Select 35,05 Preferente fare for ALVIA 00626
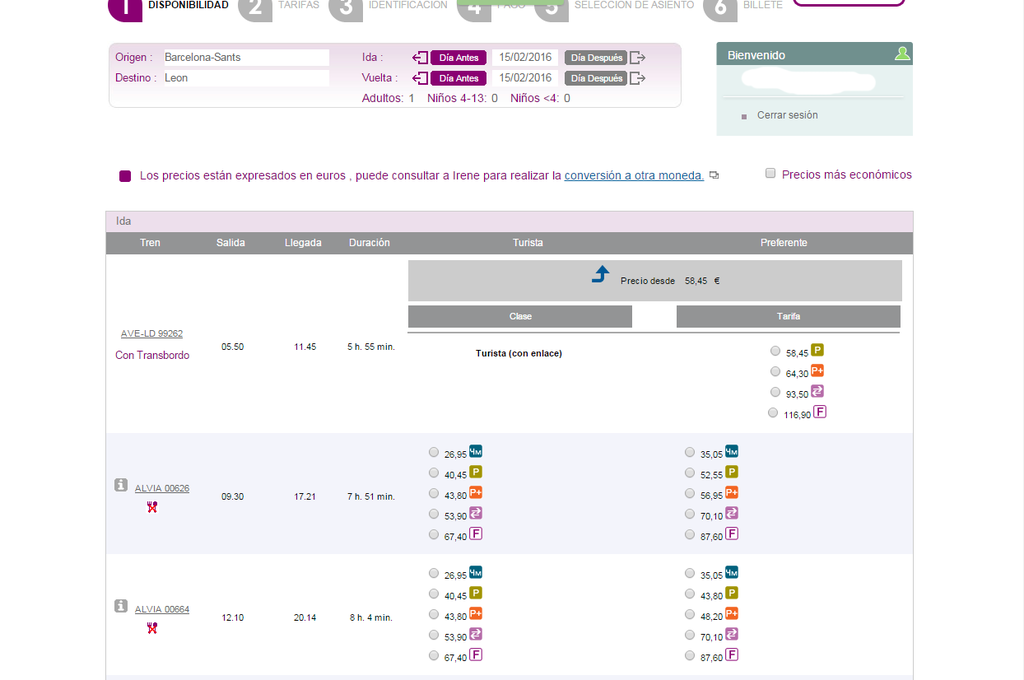The height and width of the screenshot is (680, 1024). pyautogui.click(x=690, y=452)
